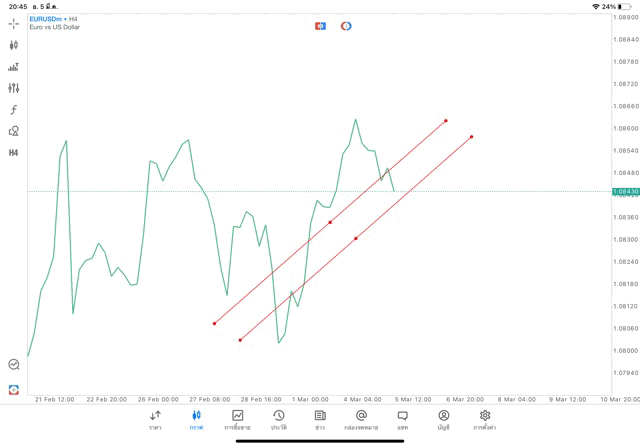Tap the red-blue circular clock icon

pyautogui.click(x=346, y=26)
